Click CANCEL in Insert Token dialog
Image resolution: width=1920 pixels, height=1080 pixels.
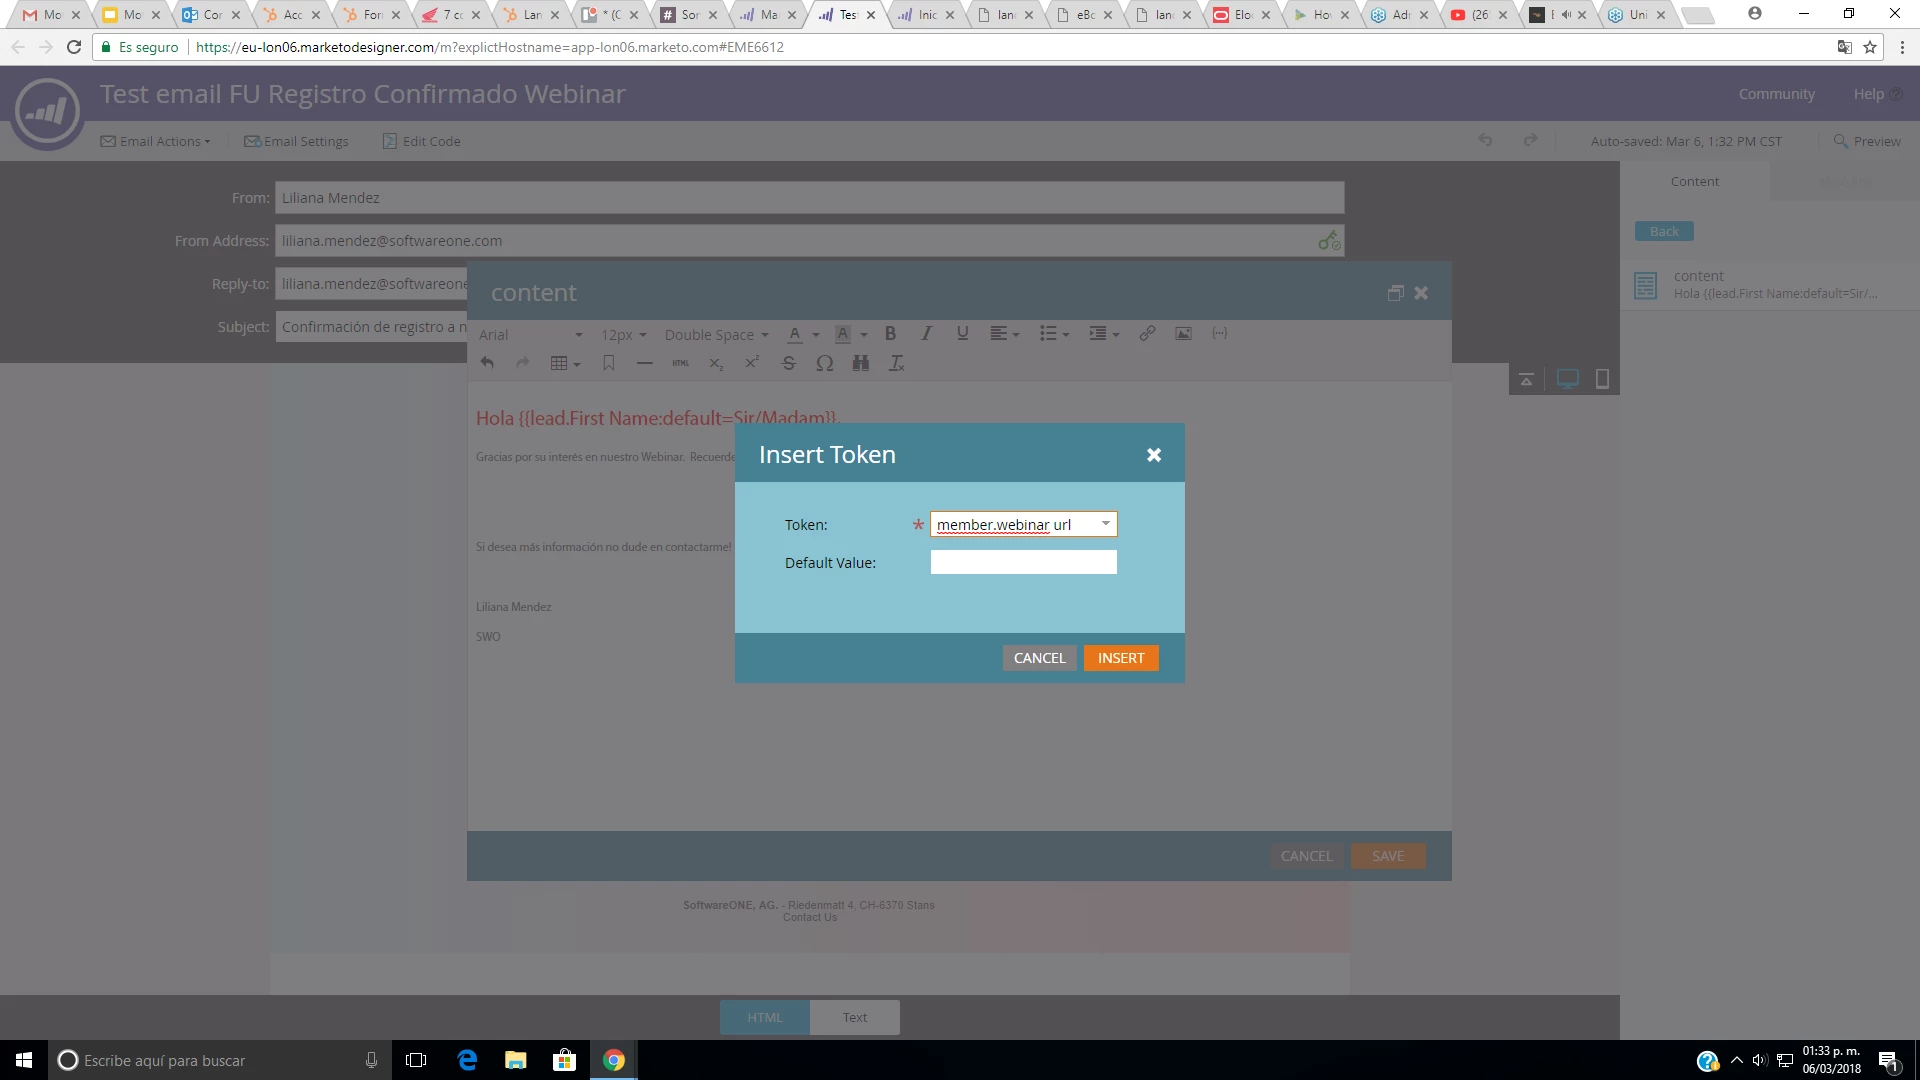tap(1039, 658)
